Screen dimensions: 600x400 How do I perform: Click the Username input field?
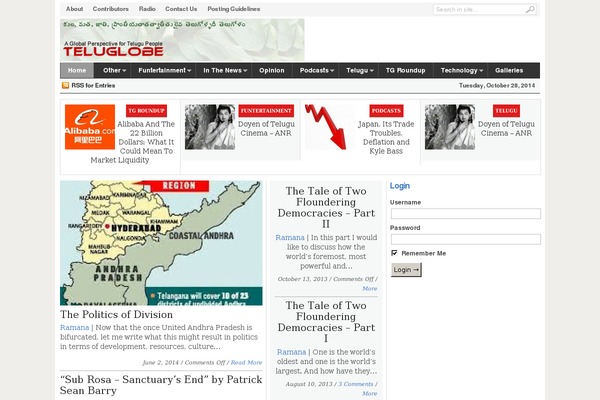[x=466, y=214]
